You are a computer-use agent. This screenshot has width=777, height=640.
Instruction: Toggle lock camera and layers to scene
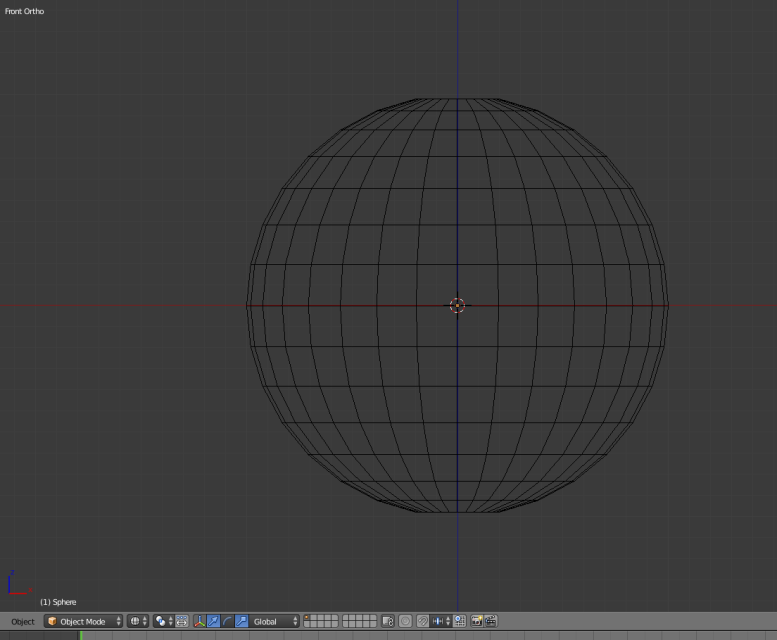pos(388,621)
